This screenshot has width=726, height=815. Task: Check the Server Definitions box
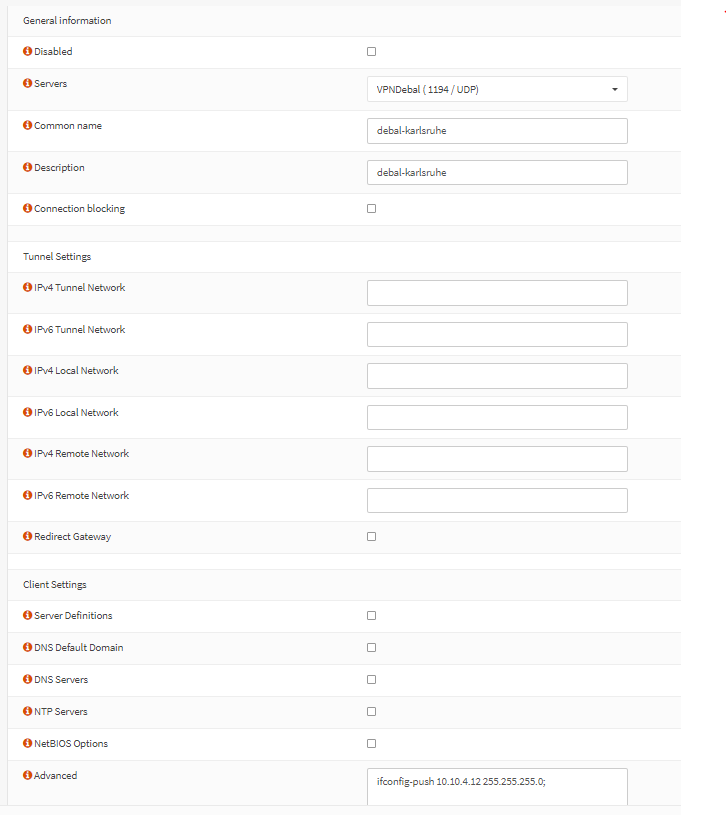pyautogui.click(x=371, y=615)
